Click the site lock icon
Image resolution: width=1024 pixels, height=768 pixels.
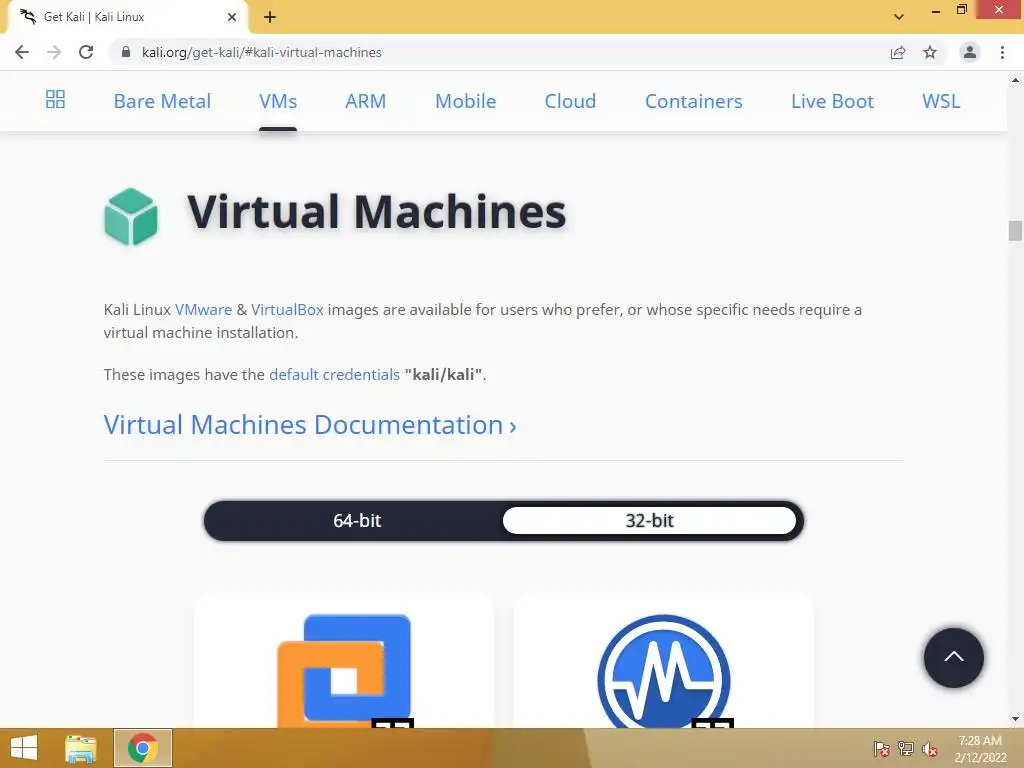[x=126, y=52]
